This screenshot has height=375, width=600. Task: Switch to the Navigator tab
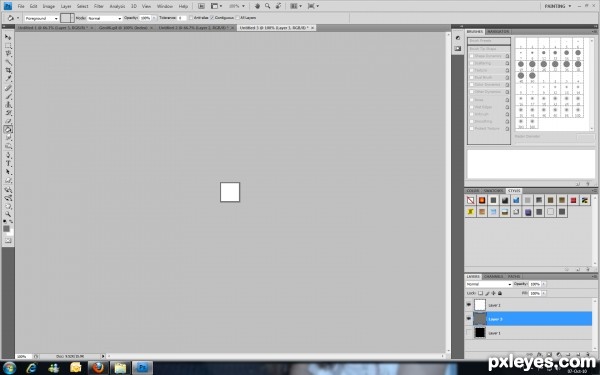pyautogui.click(x=498, y=32)
